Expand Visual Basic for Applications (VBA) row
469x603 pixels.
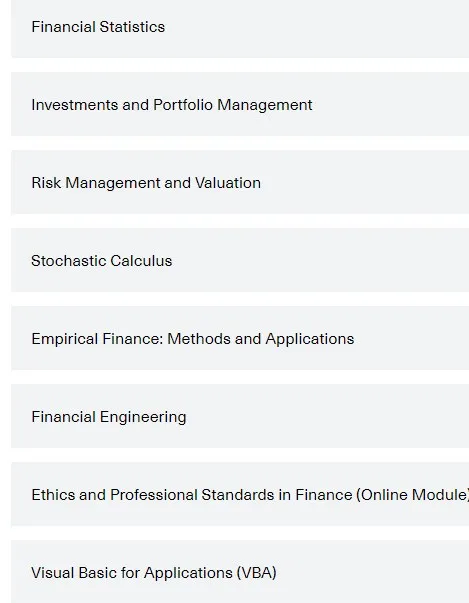coord(240,572)
